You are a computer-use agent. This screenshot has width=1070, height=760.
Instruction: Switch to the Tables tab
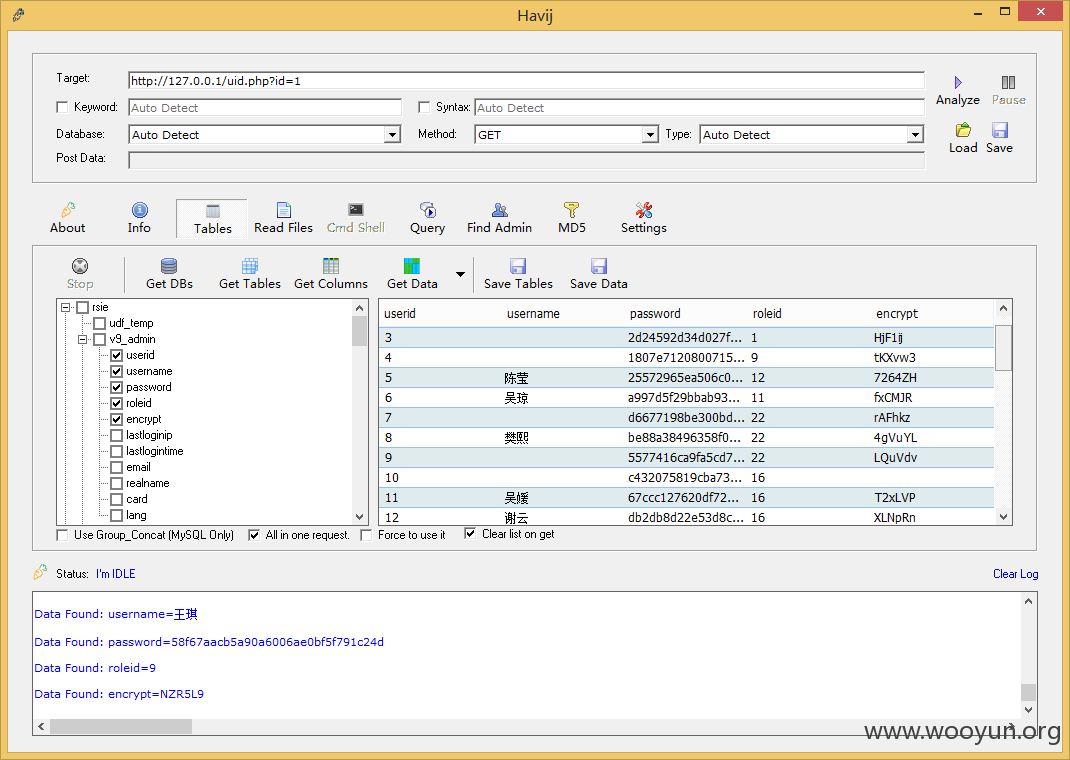[x=212, y=219]
